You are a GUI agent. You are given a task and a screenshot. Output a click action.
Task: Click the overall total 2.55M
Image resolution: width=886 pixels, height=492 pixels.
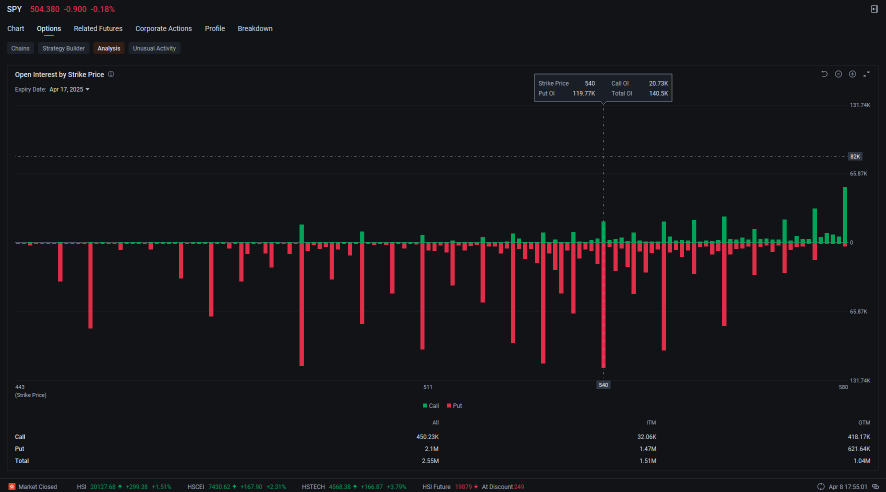430,460
